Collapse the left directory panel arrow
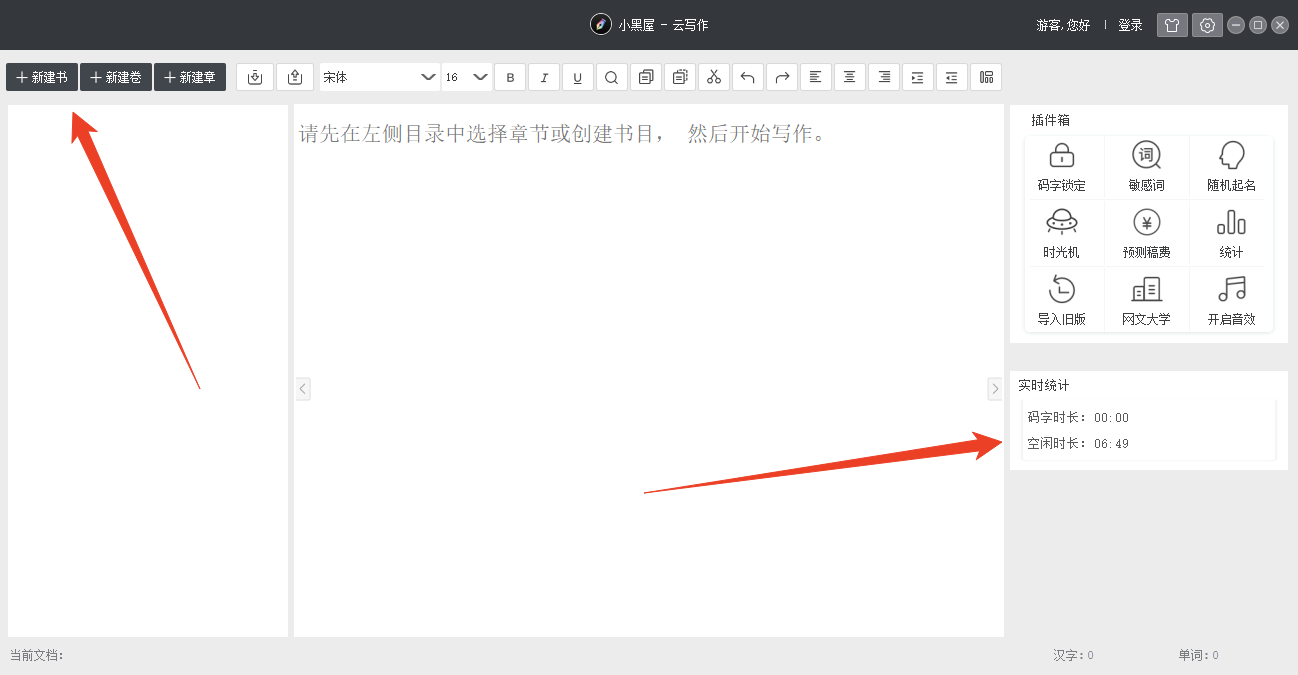The height and width of the screenshot is (675, 1298). 303,388
